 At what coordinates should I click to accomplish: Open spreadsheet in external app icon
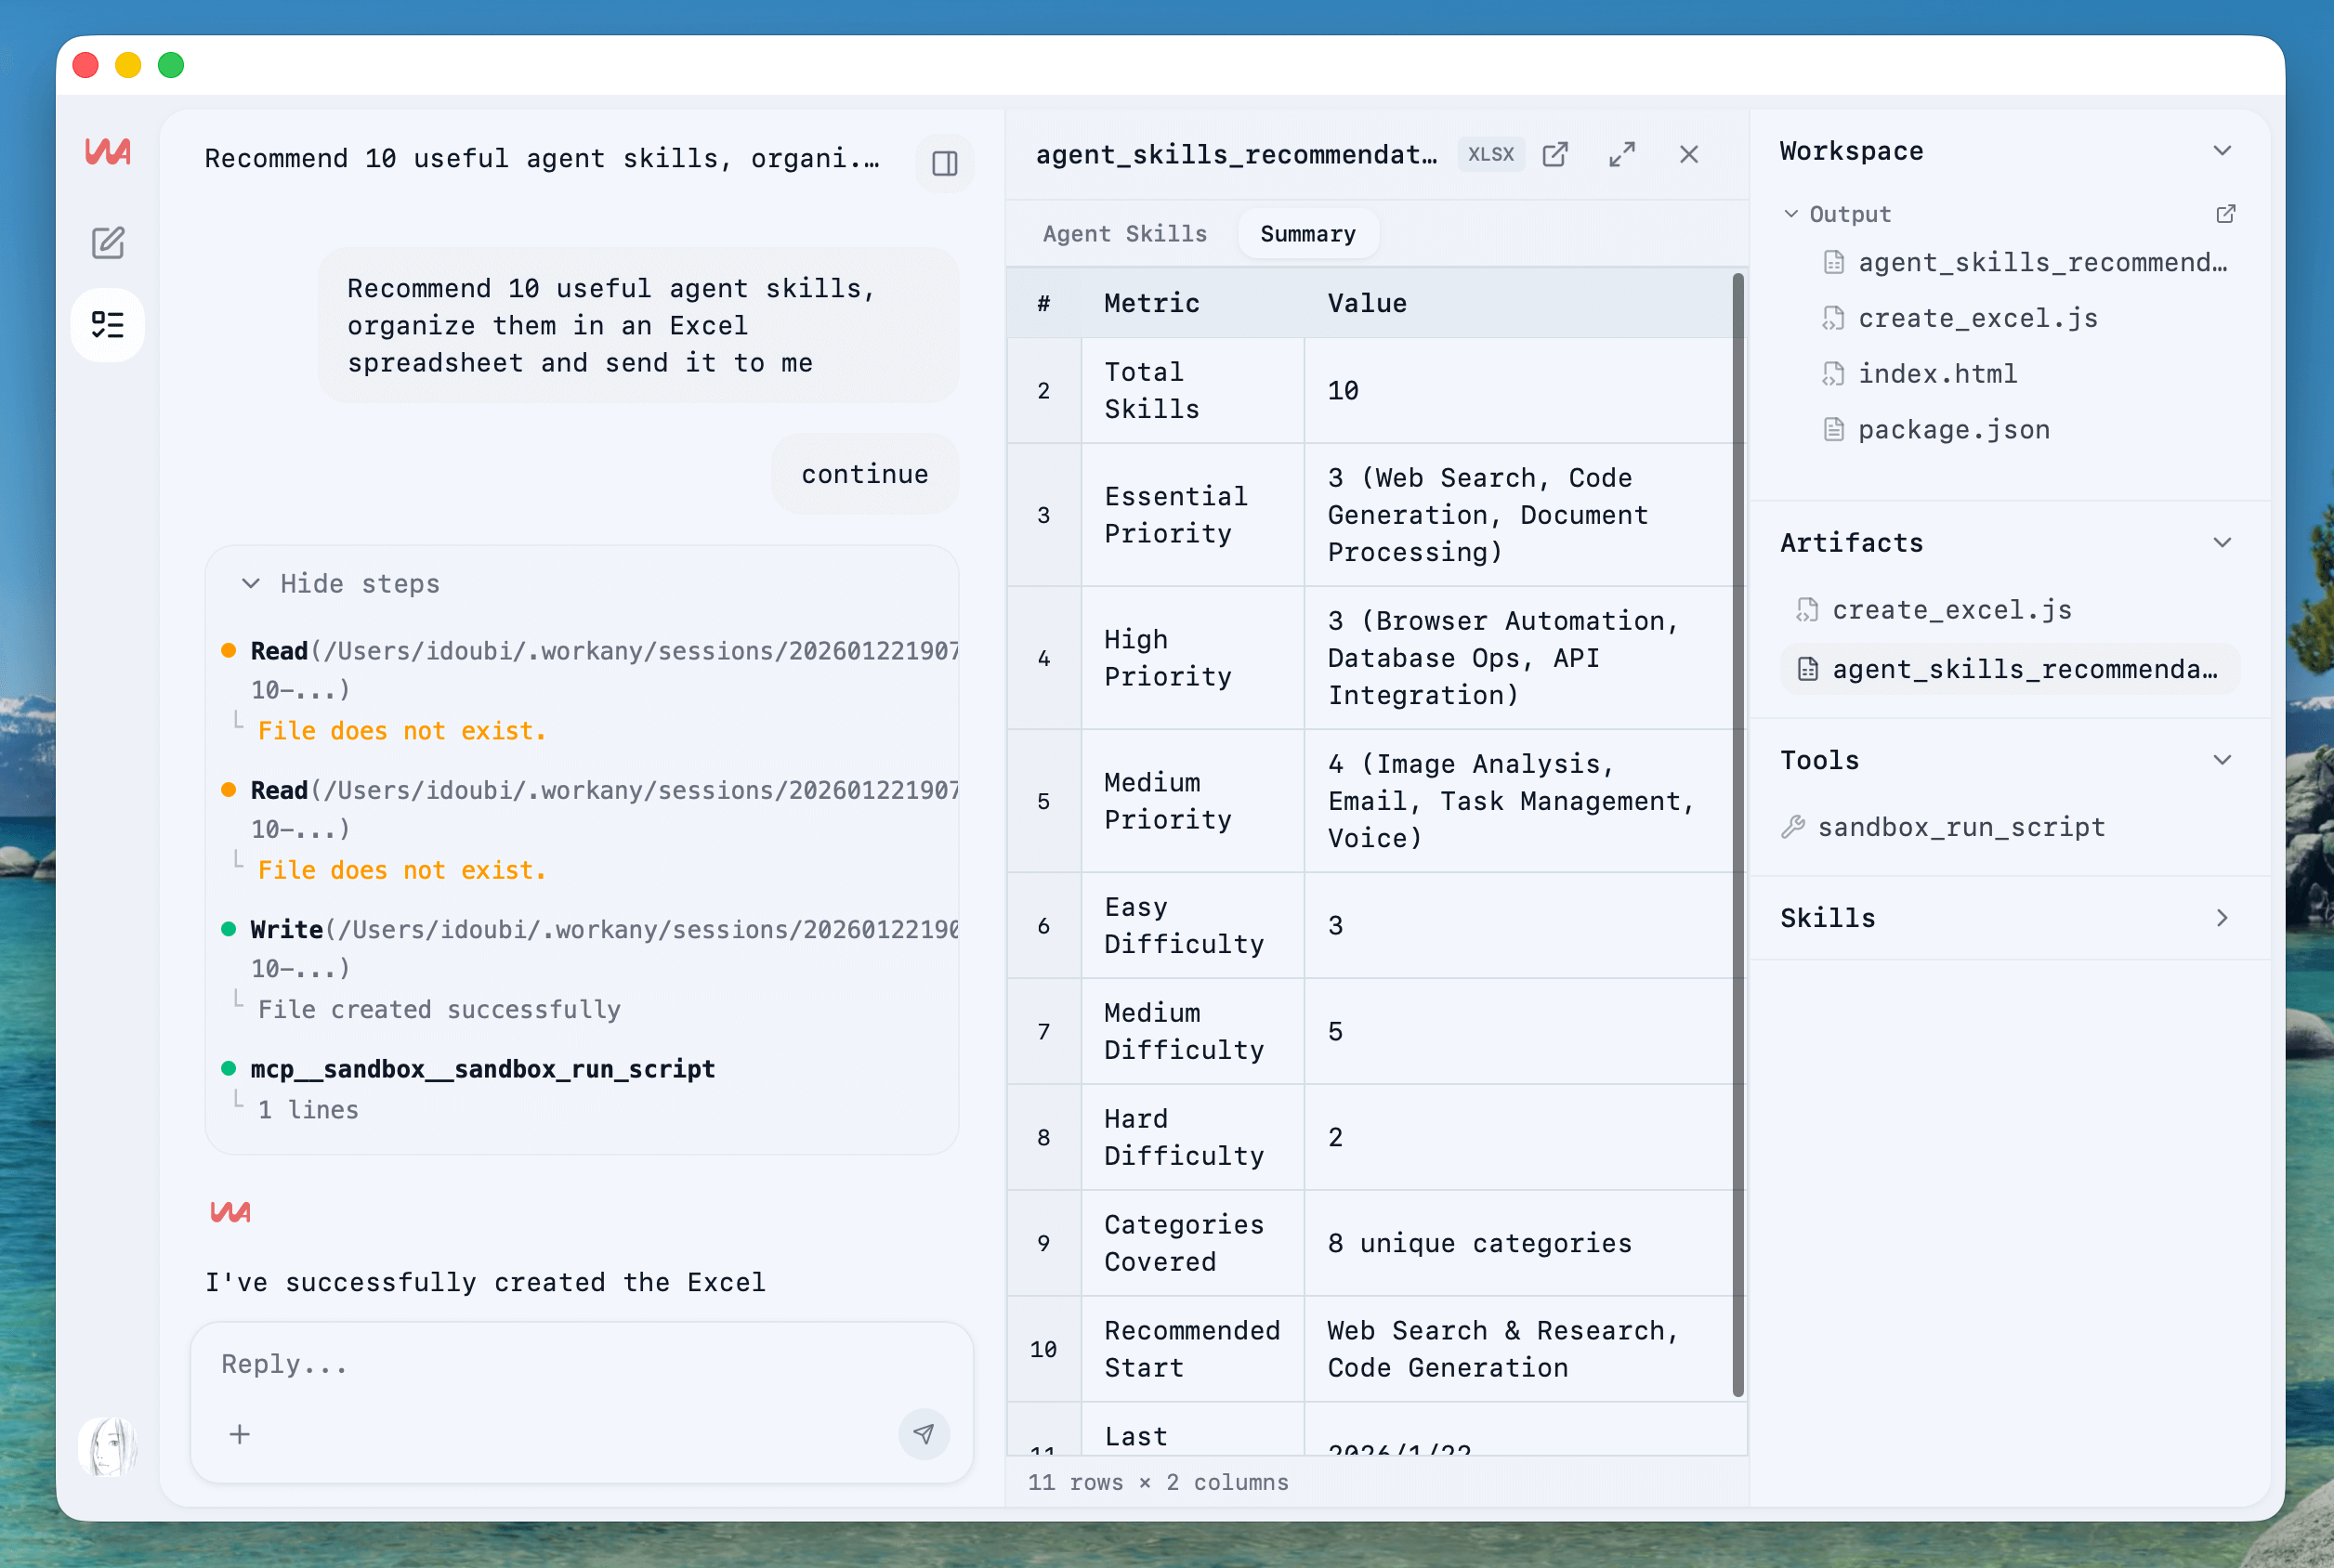point(1555,154)
